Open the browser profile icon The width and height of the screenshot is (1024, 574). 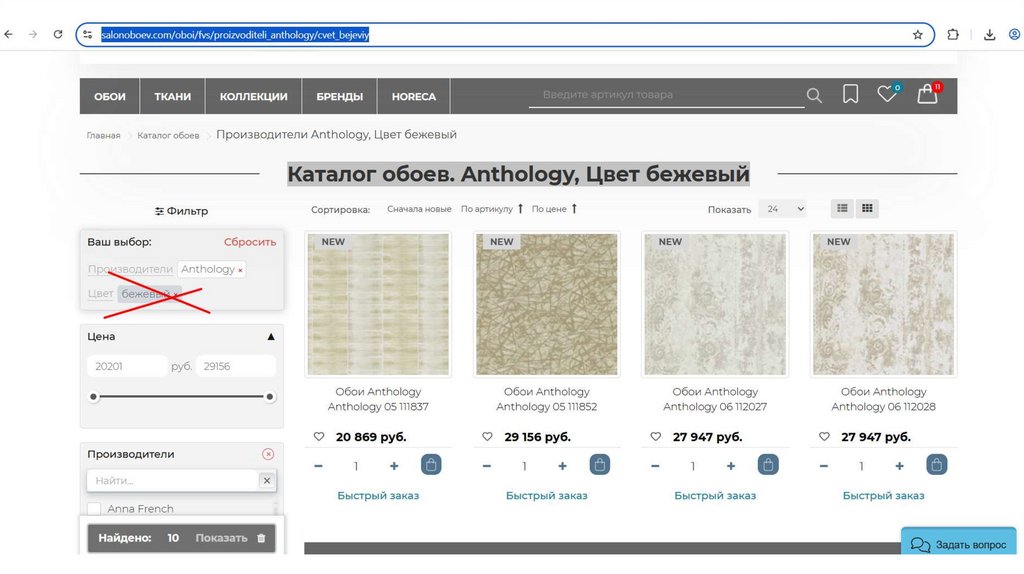[x=1014, y=35]
